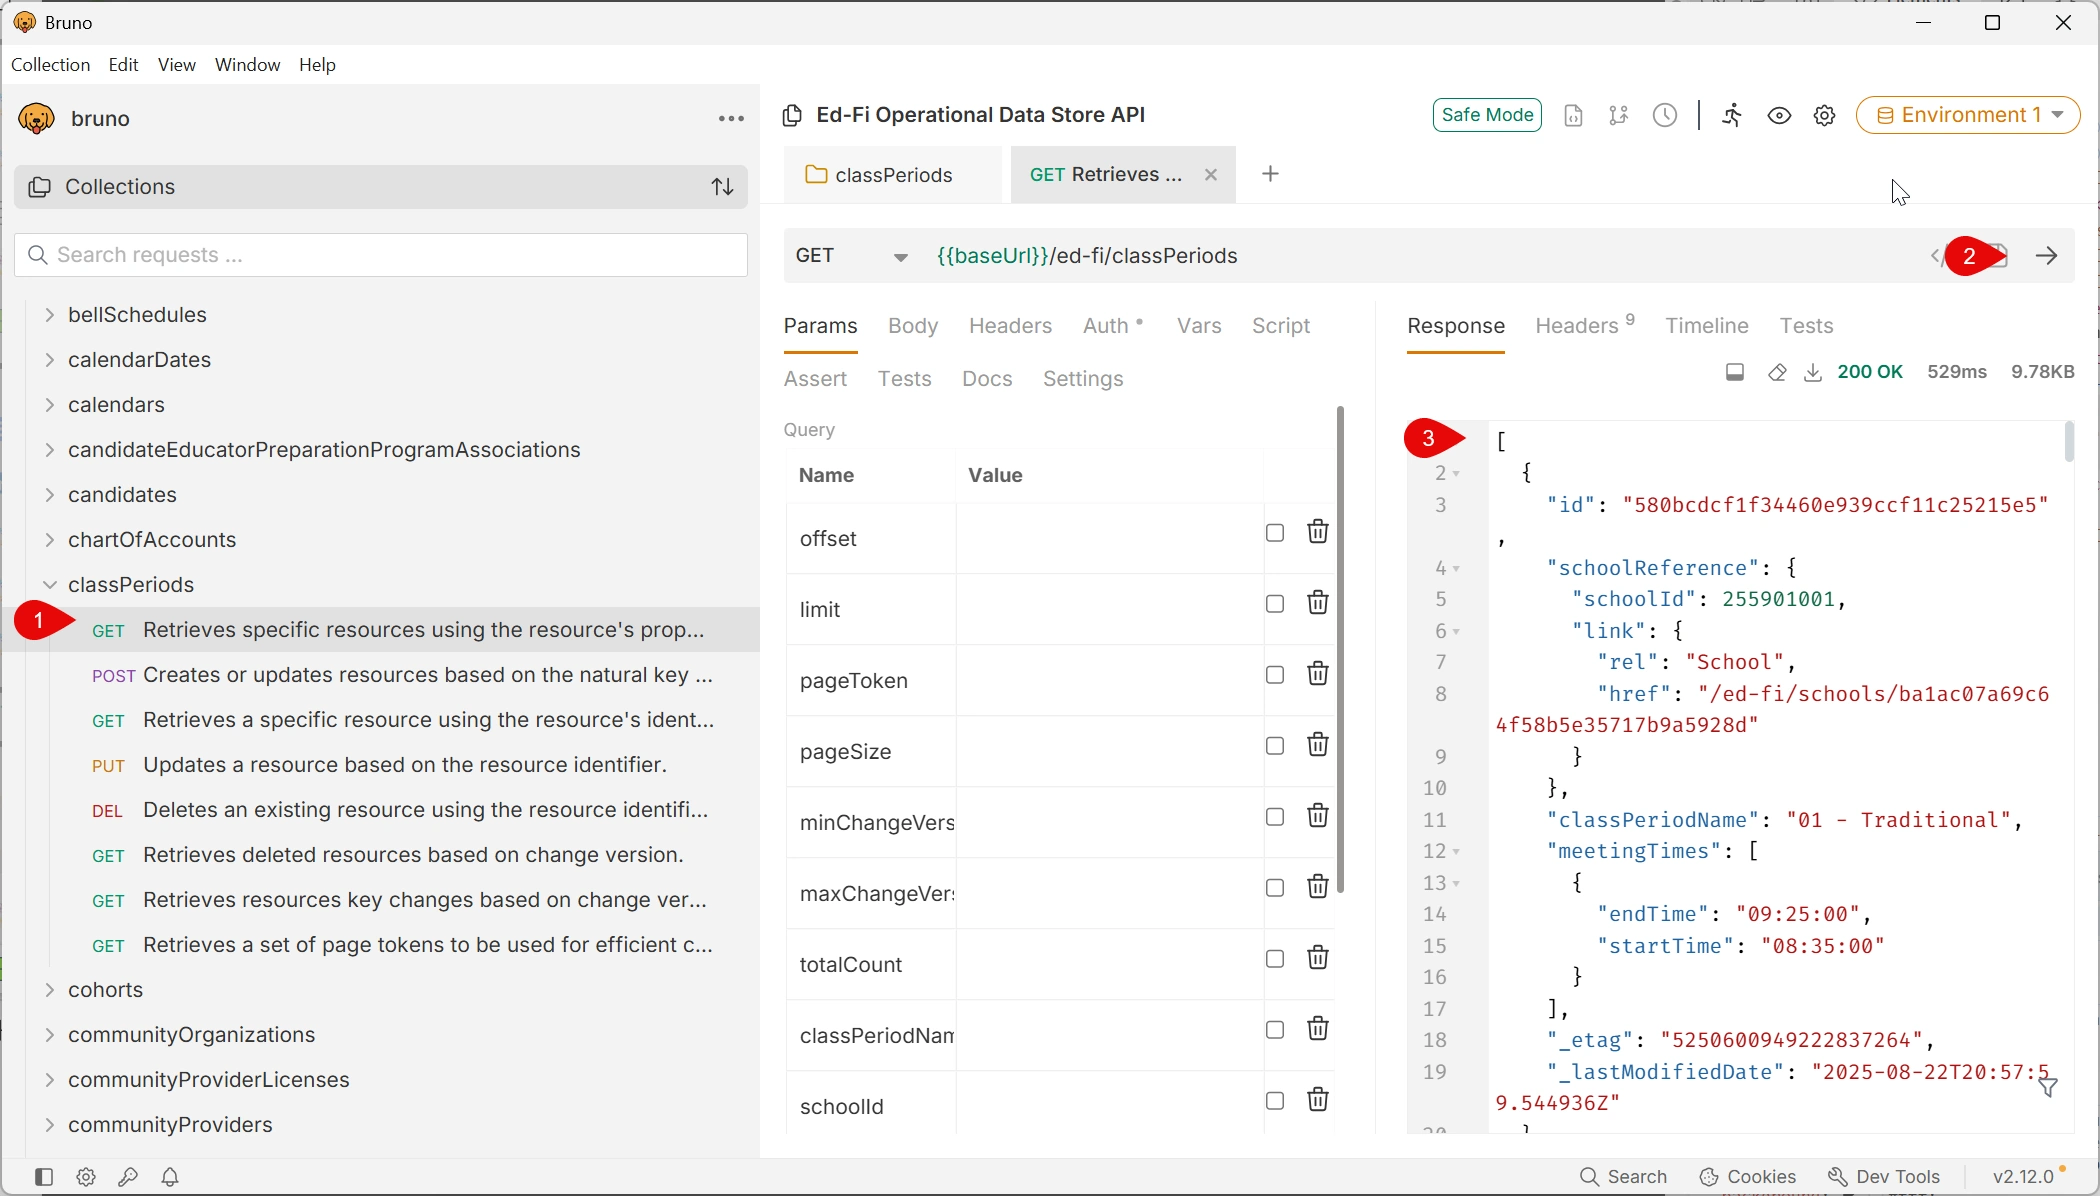Clear response with the eraser icon

[x=1777, y=373]
